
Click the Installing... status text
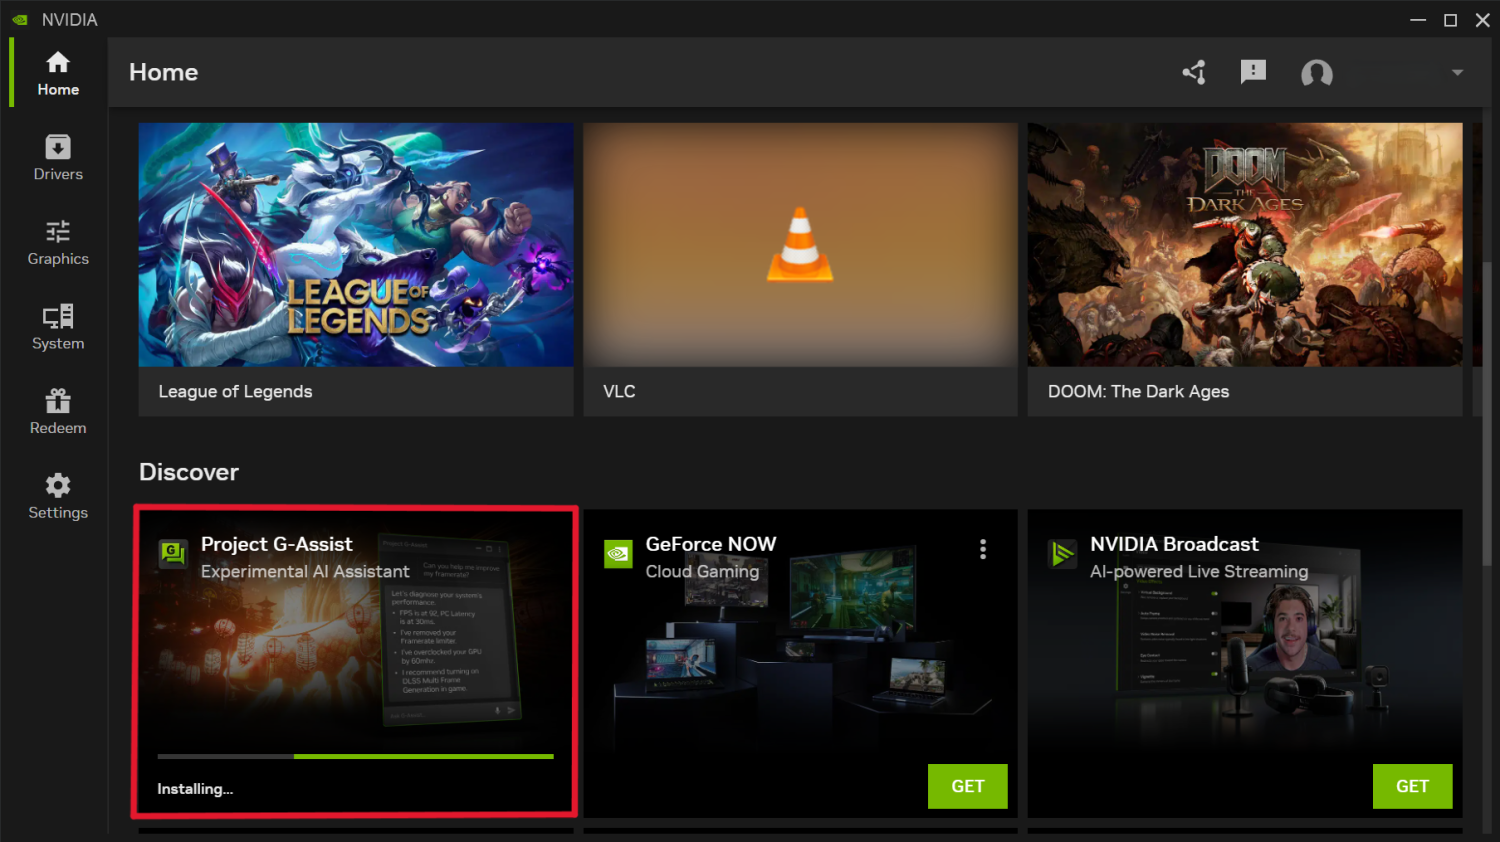pos(195,789)
